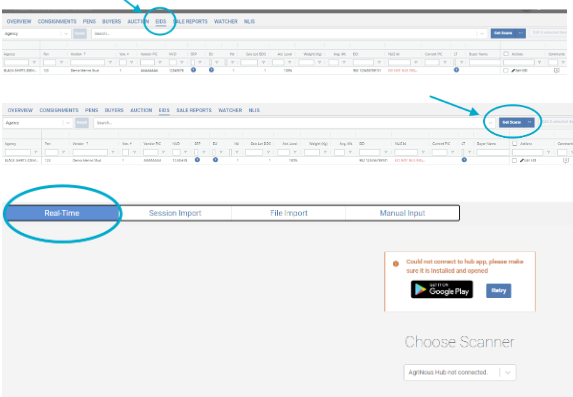Open PENS tab in upper screenshot
This screenshot has width=573, height=397.
[x=89, y=22]
